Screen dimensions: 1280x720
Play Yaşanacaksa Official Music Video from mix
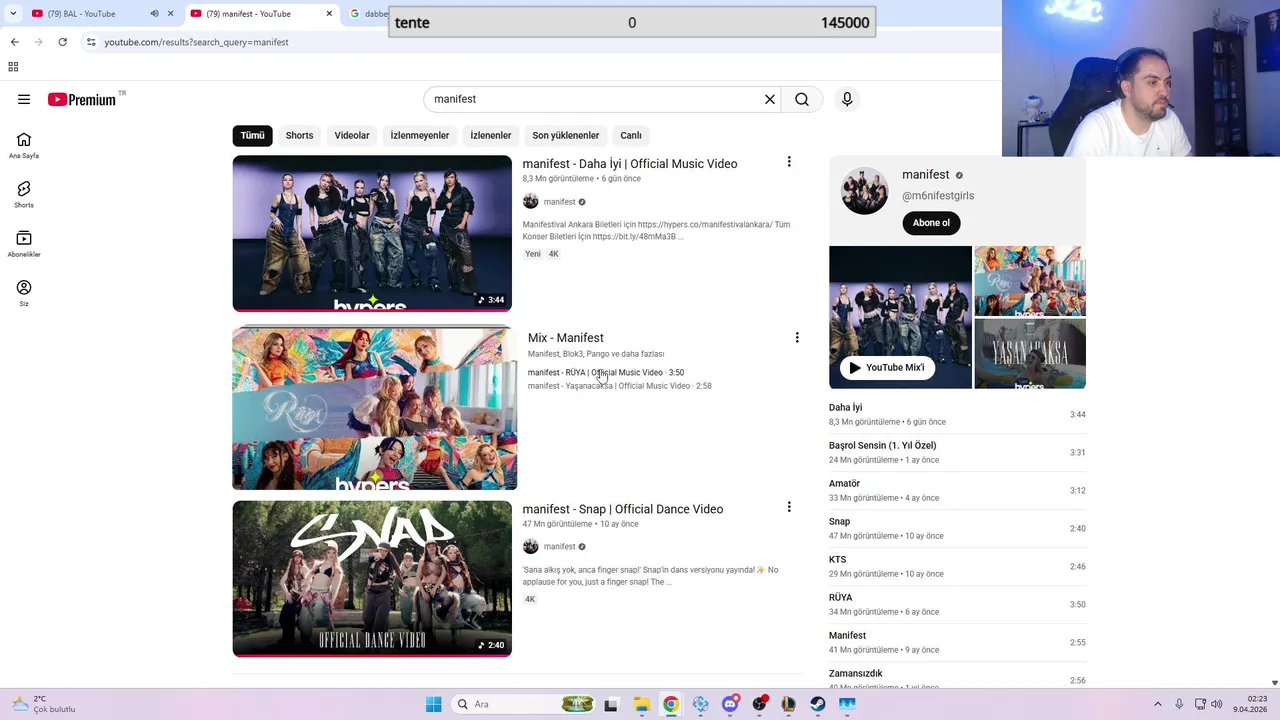tap(620, 386)
